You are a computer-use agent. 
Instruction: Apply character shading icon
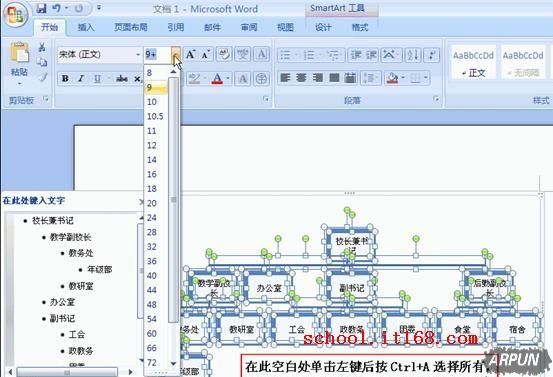[243, 79]
